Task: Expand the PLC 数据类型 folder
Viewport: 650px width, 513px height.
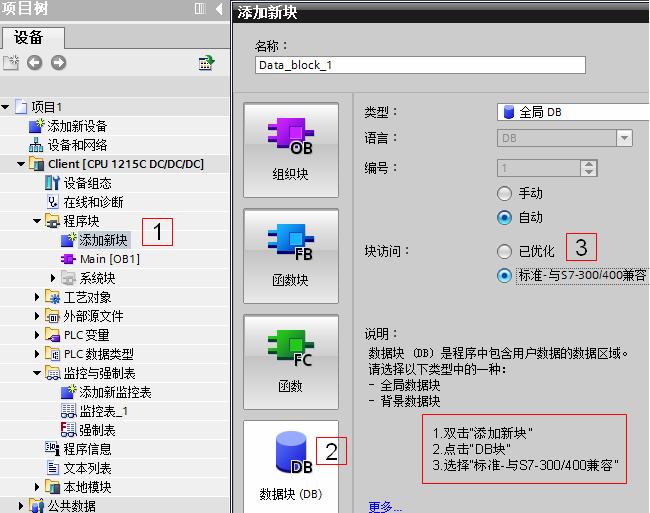Action: (x=37, y=354)
